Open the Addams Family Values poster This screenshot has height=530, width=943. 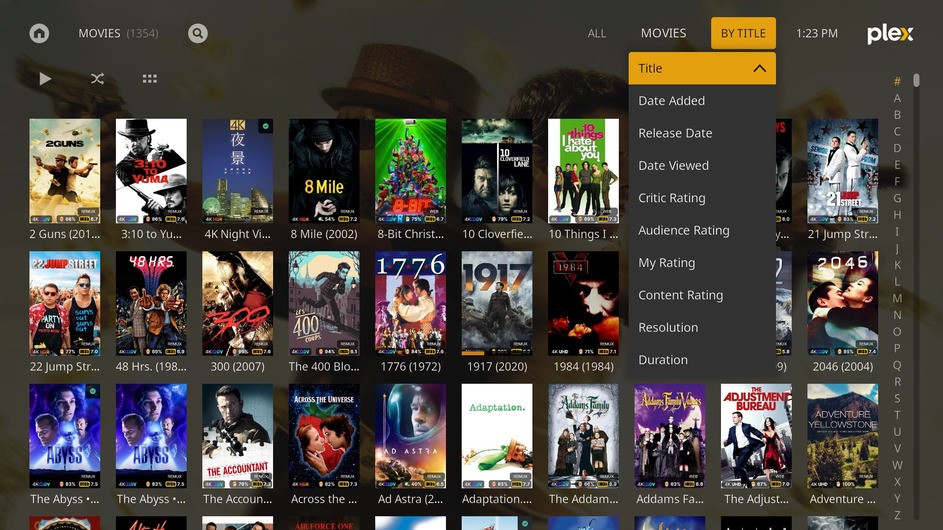(x=670, y=436)
